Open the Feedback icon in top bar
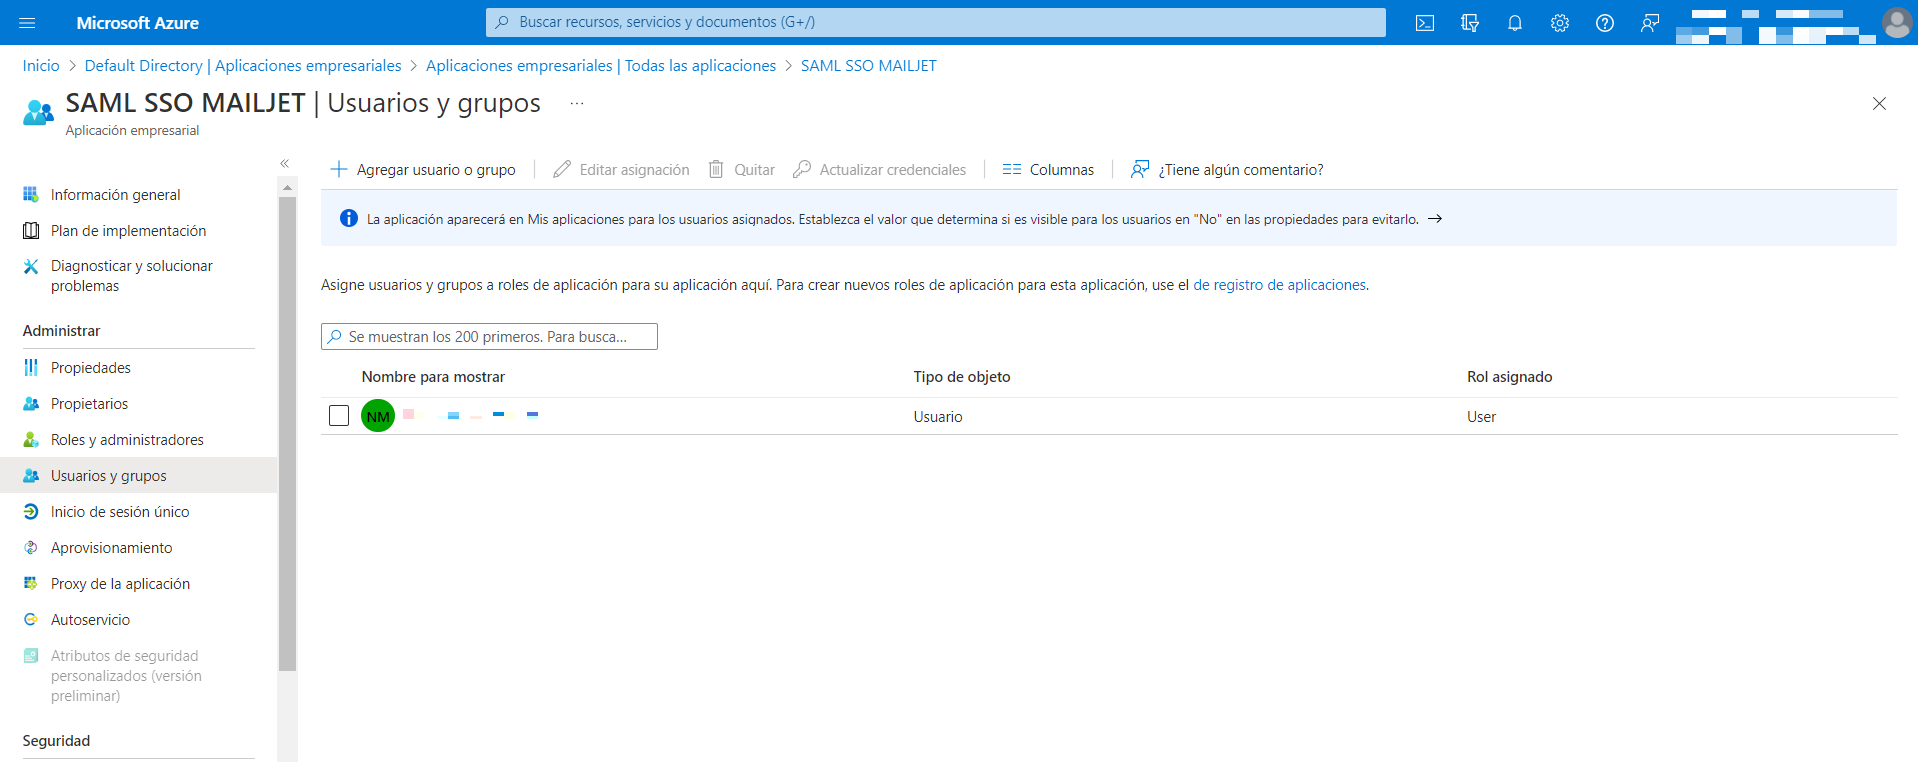This screenshot has height=762, width=1918. click(1650, 23)
